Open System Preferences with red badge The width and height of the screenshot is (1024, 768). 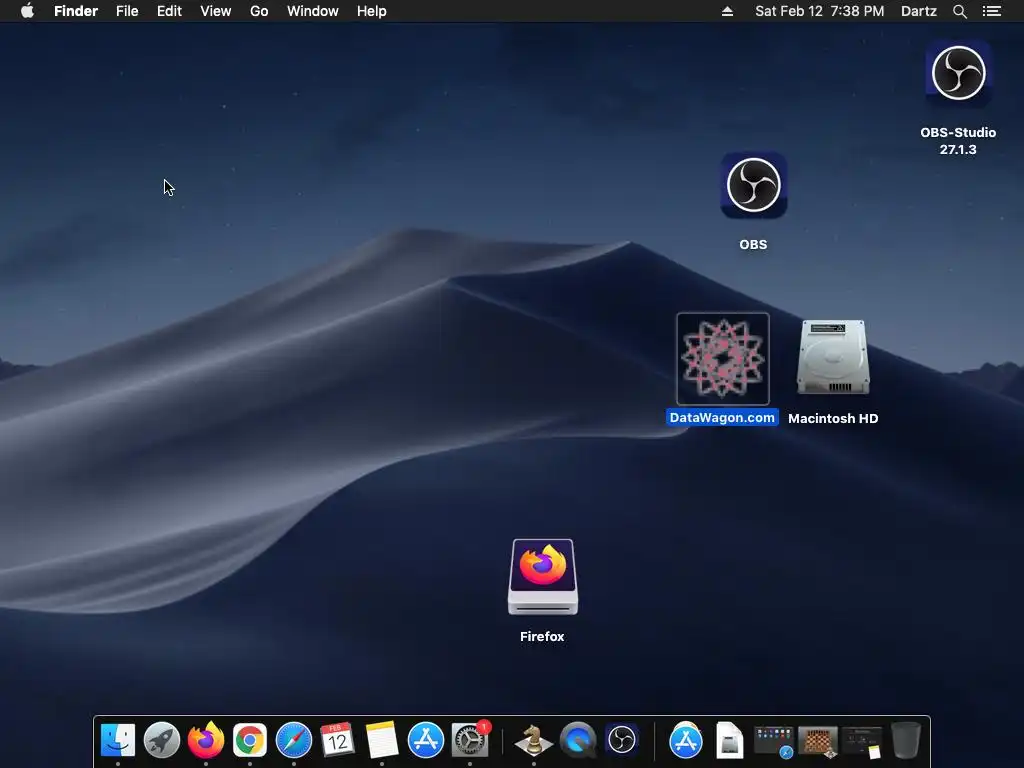point(470,740)
